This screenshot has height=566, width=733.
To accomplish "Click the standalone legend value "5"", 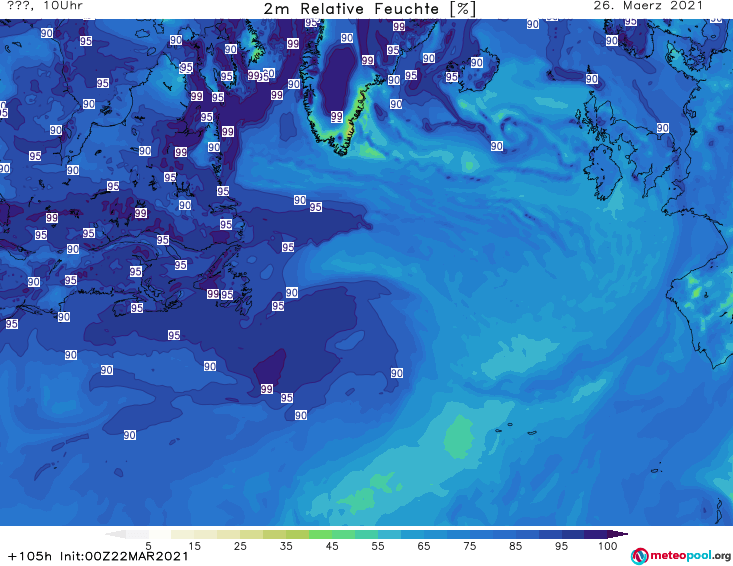I will 149,546.
